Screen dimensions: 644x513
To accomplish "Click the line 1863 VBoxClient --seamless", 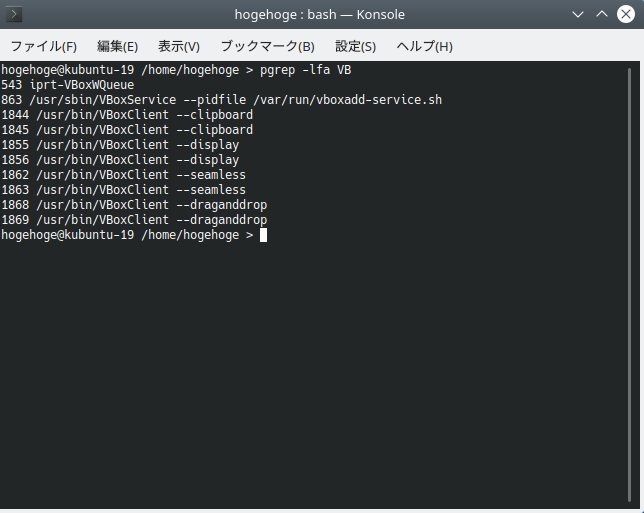I will 124,190.
